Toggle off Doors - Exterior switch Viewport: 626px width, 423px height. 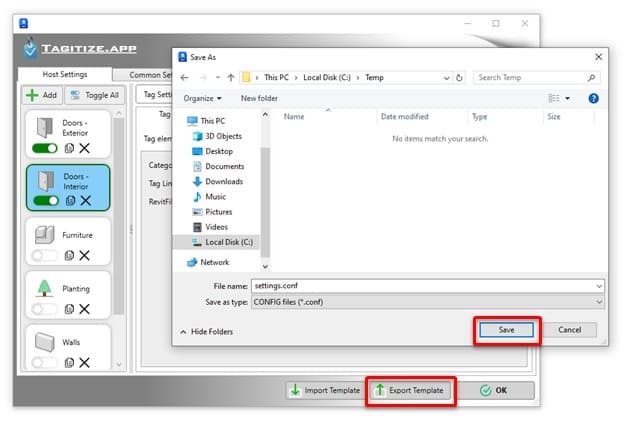click(x=45, y=148)
